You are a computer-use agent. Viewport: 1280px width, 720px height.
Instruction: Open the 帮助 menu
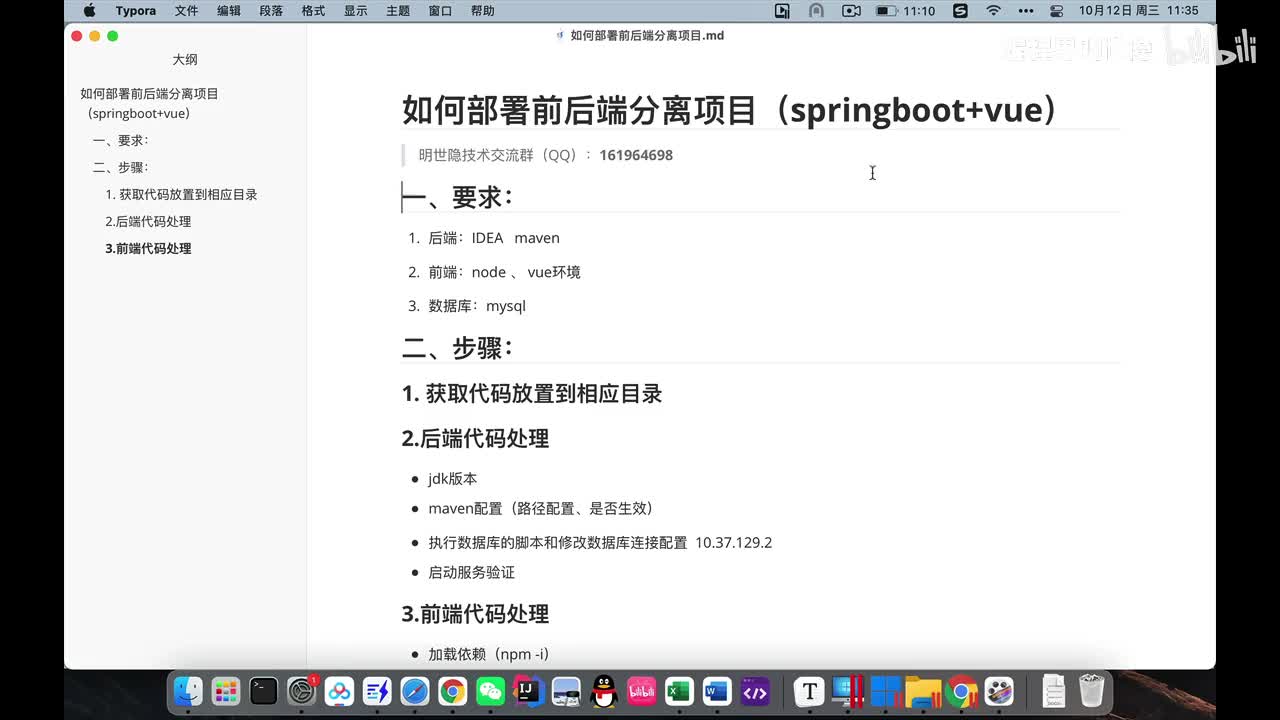482,11
